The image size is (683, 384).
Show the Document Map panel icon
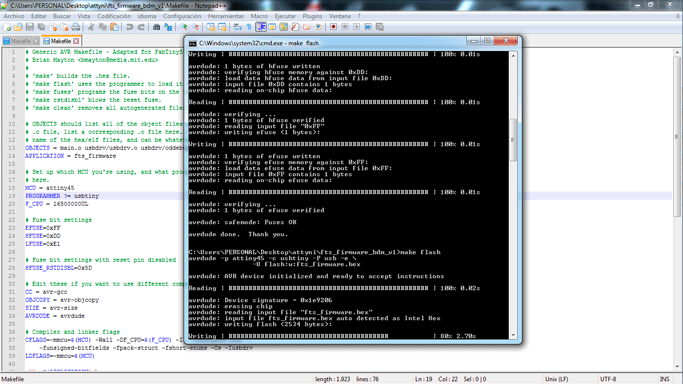click(284, 27)
